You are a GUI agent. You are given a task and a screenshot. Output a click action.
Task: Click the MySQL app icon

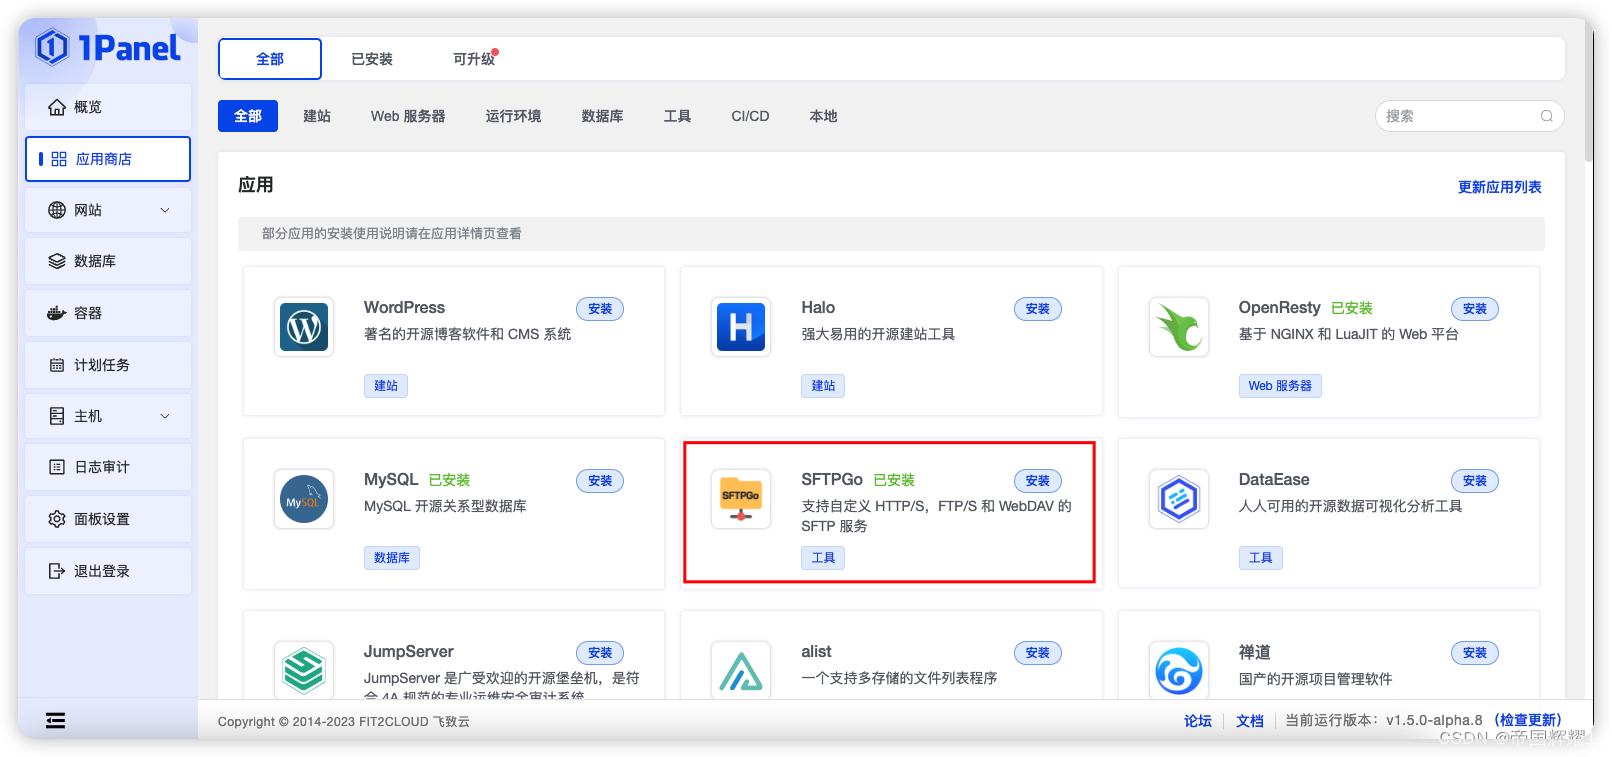click(304, 499)
